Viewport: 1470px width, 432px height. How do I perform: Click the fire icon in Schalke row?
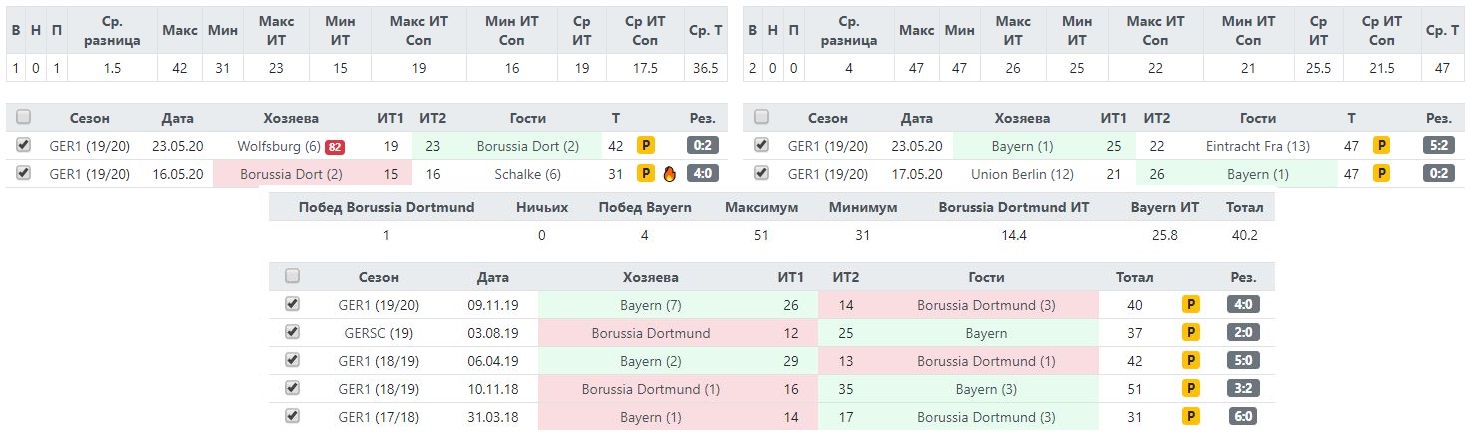tap(669, 174)
